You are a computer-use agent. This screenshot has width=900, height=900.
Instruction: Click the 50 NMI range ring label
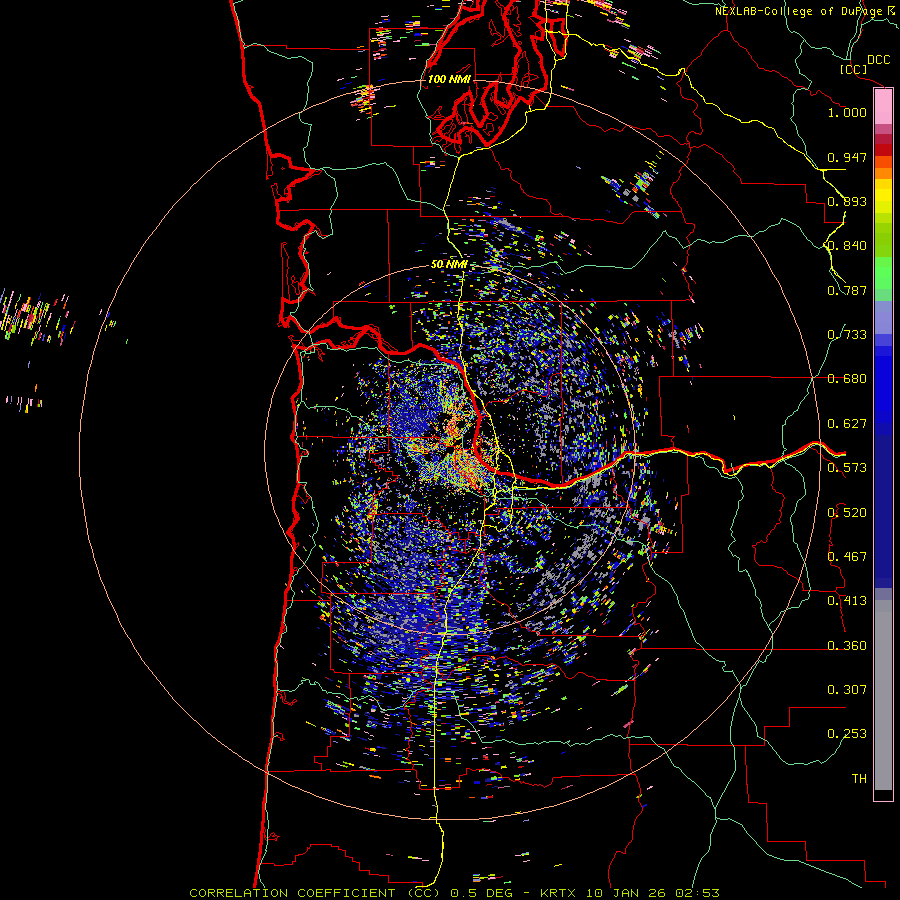coord(449,265)
